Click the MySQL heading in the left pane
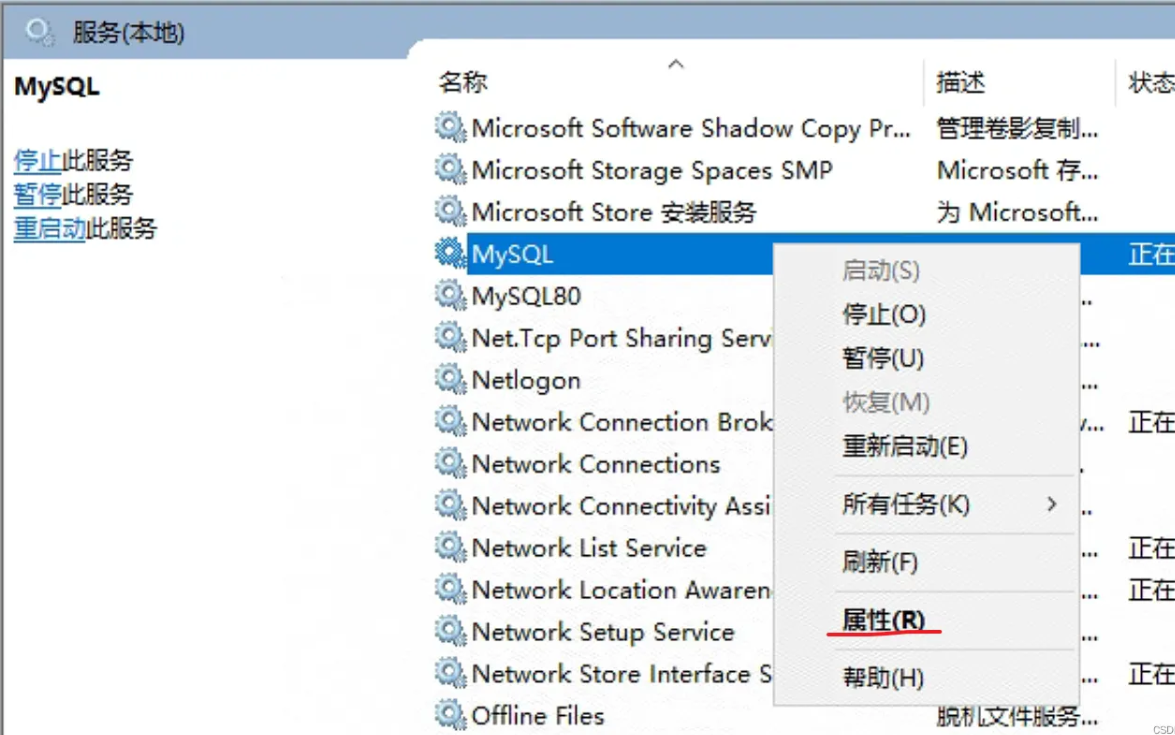 pos(57,86)
